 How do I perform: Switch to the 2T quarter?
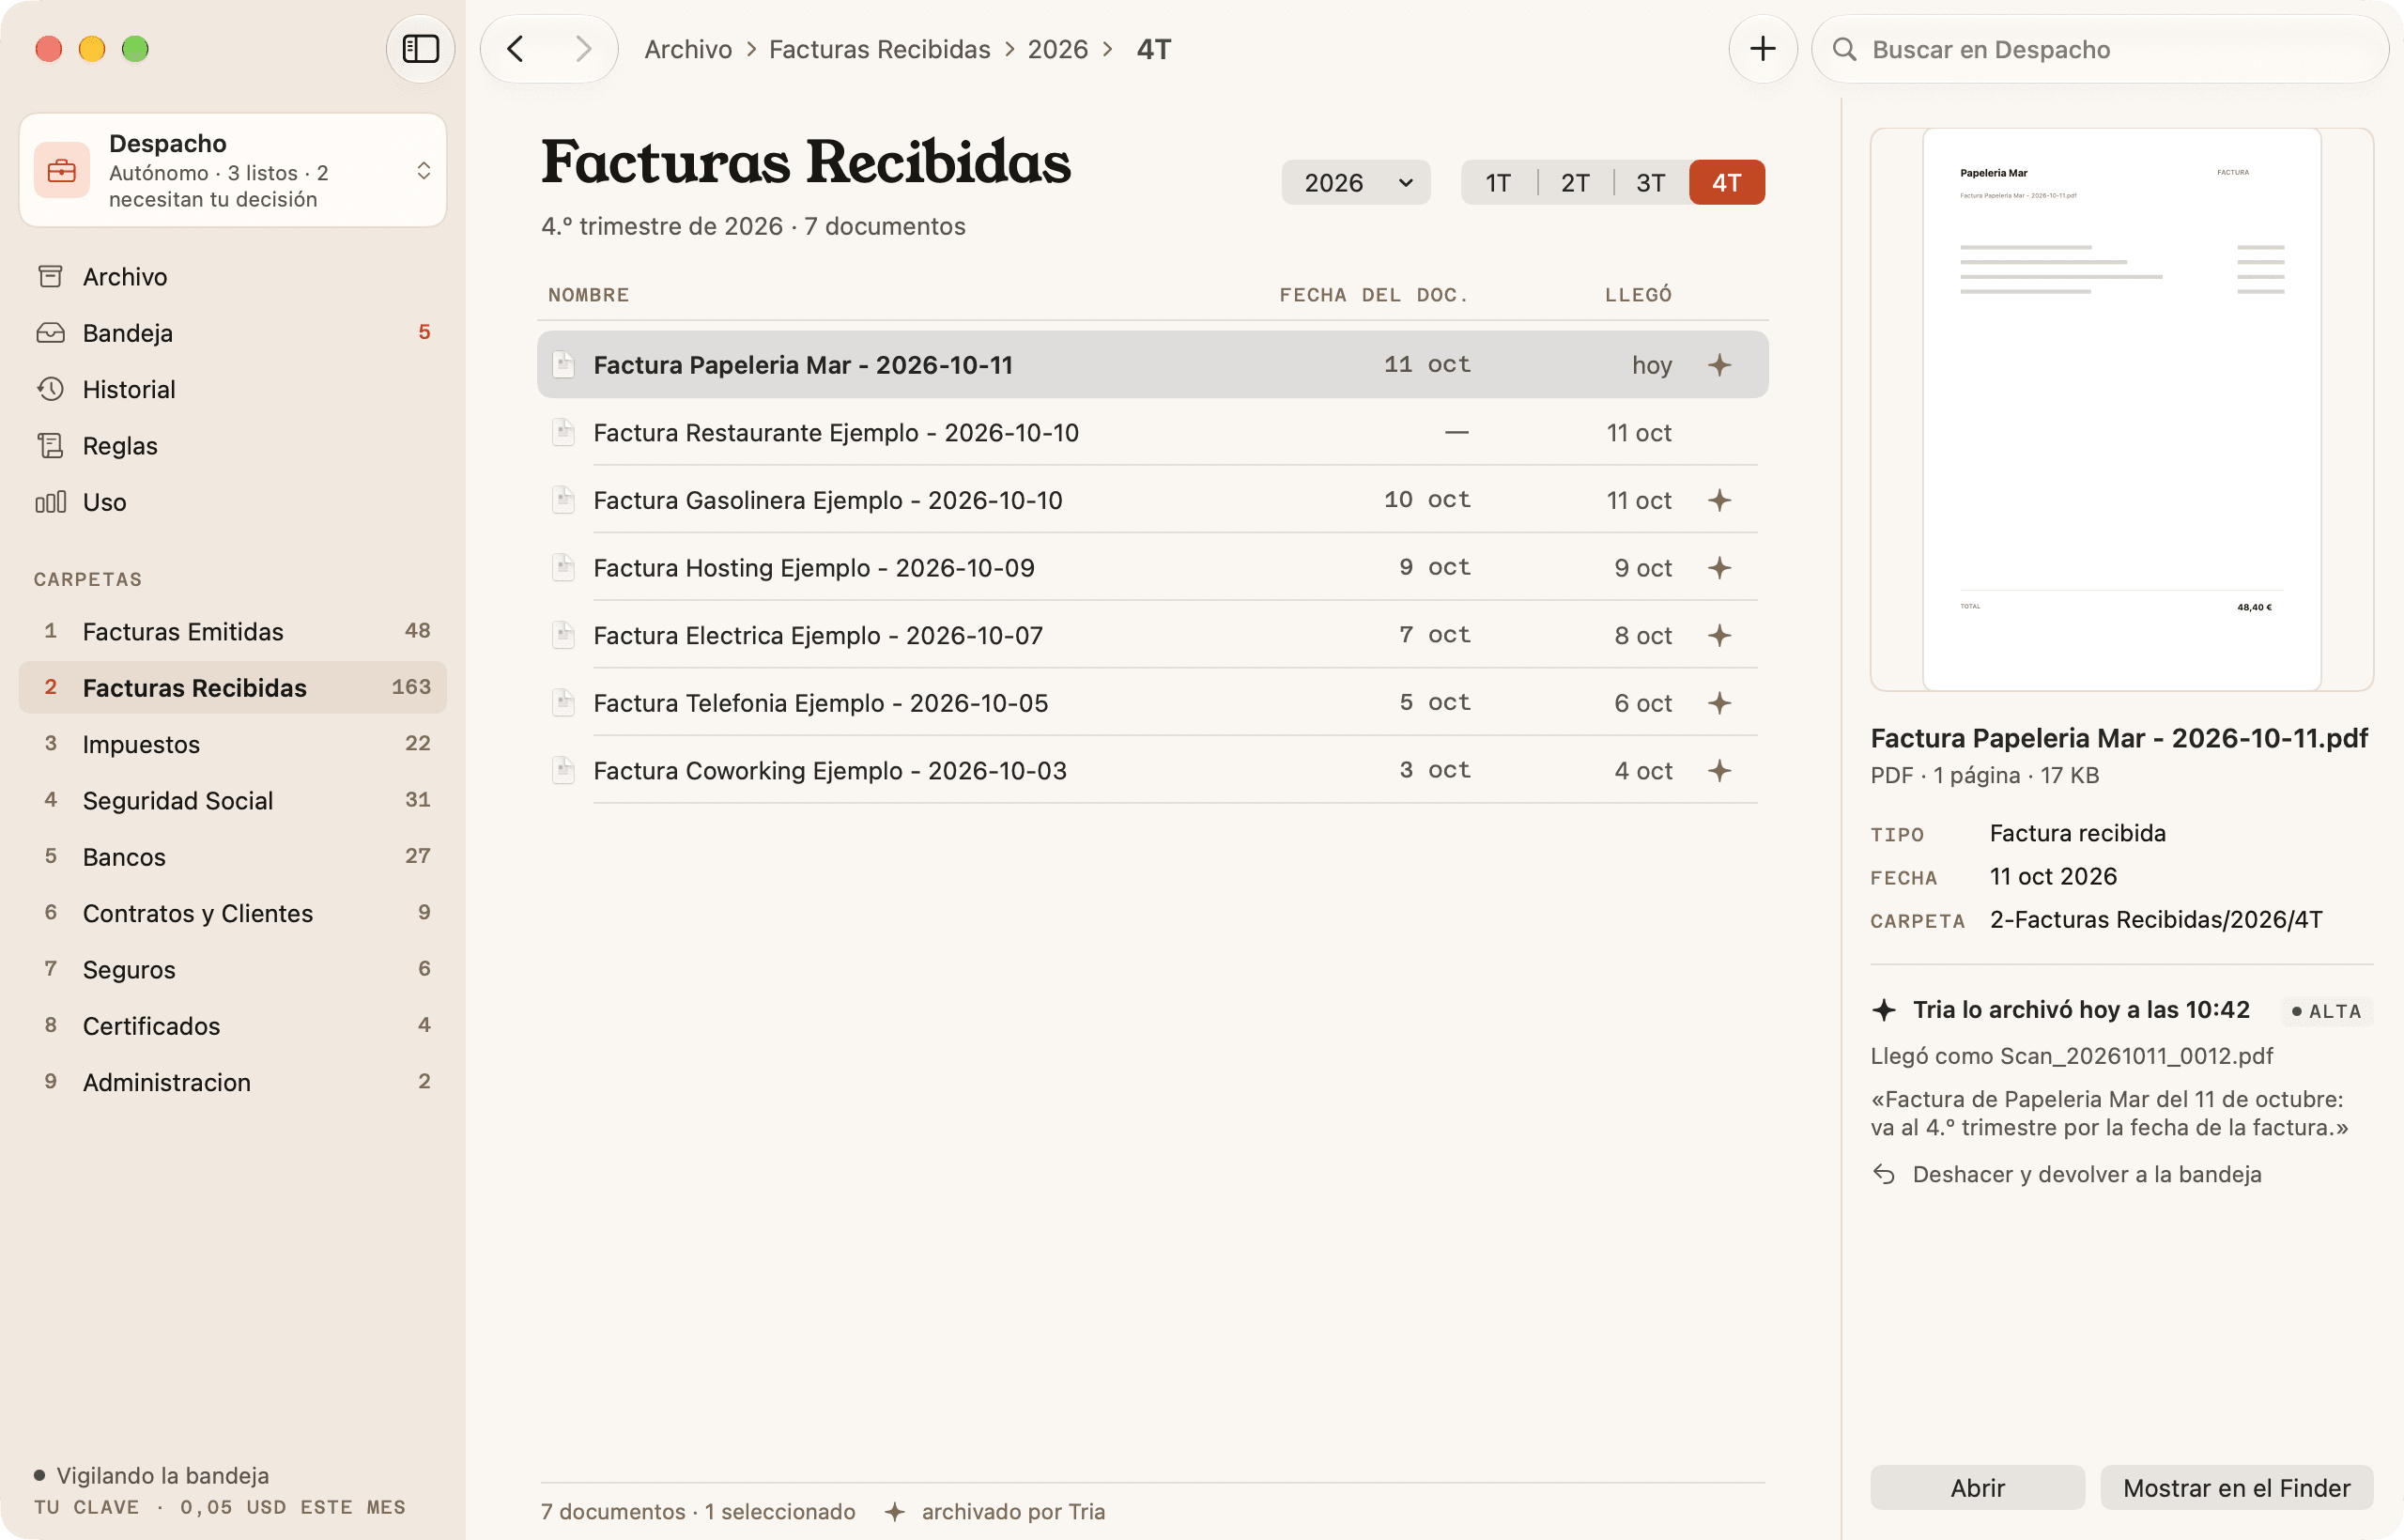[x=1575, y=183]
